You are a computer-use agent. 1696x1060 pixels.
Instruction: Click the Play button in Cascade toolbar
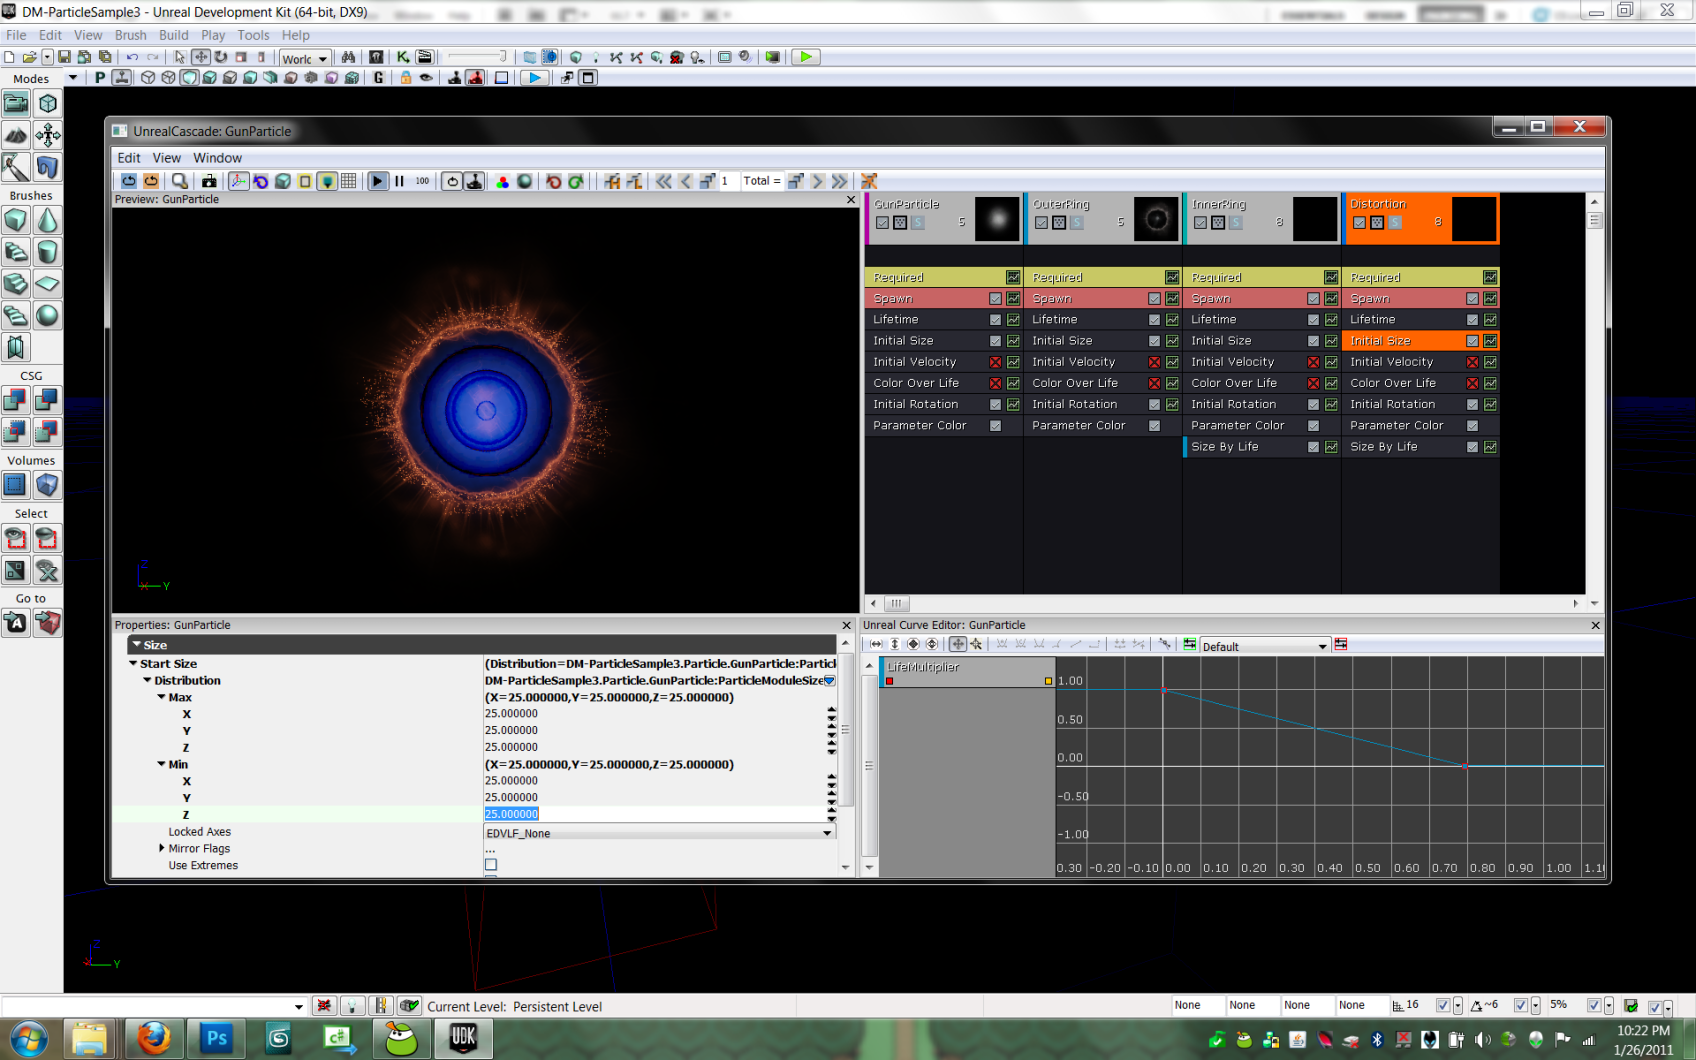pos(377,181)
